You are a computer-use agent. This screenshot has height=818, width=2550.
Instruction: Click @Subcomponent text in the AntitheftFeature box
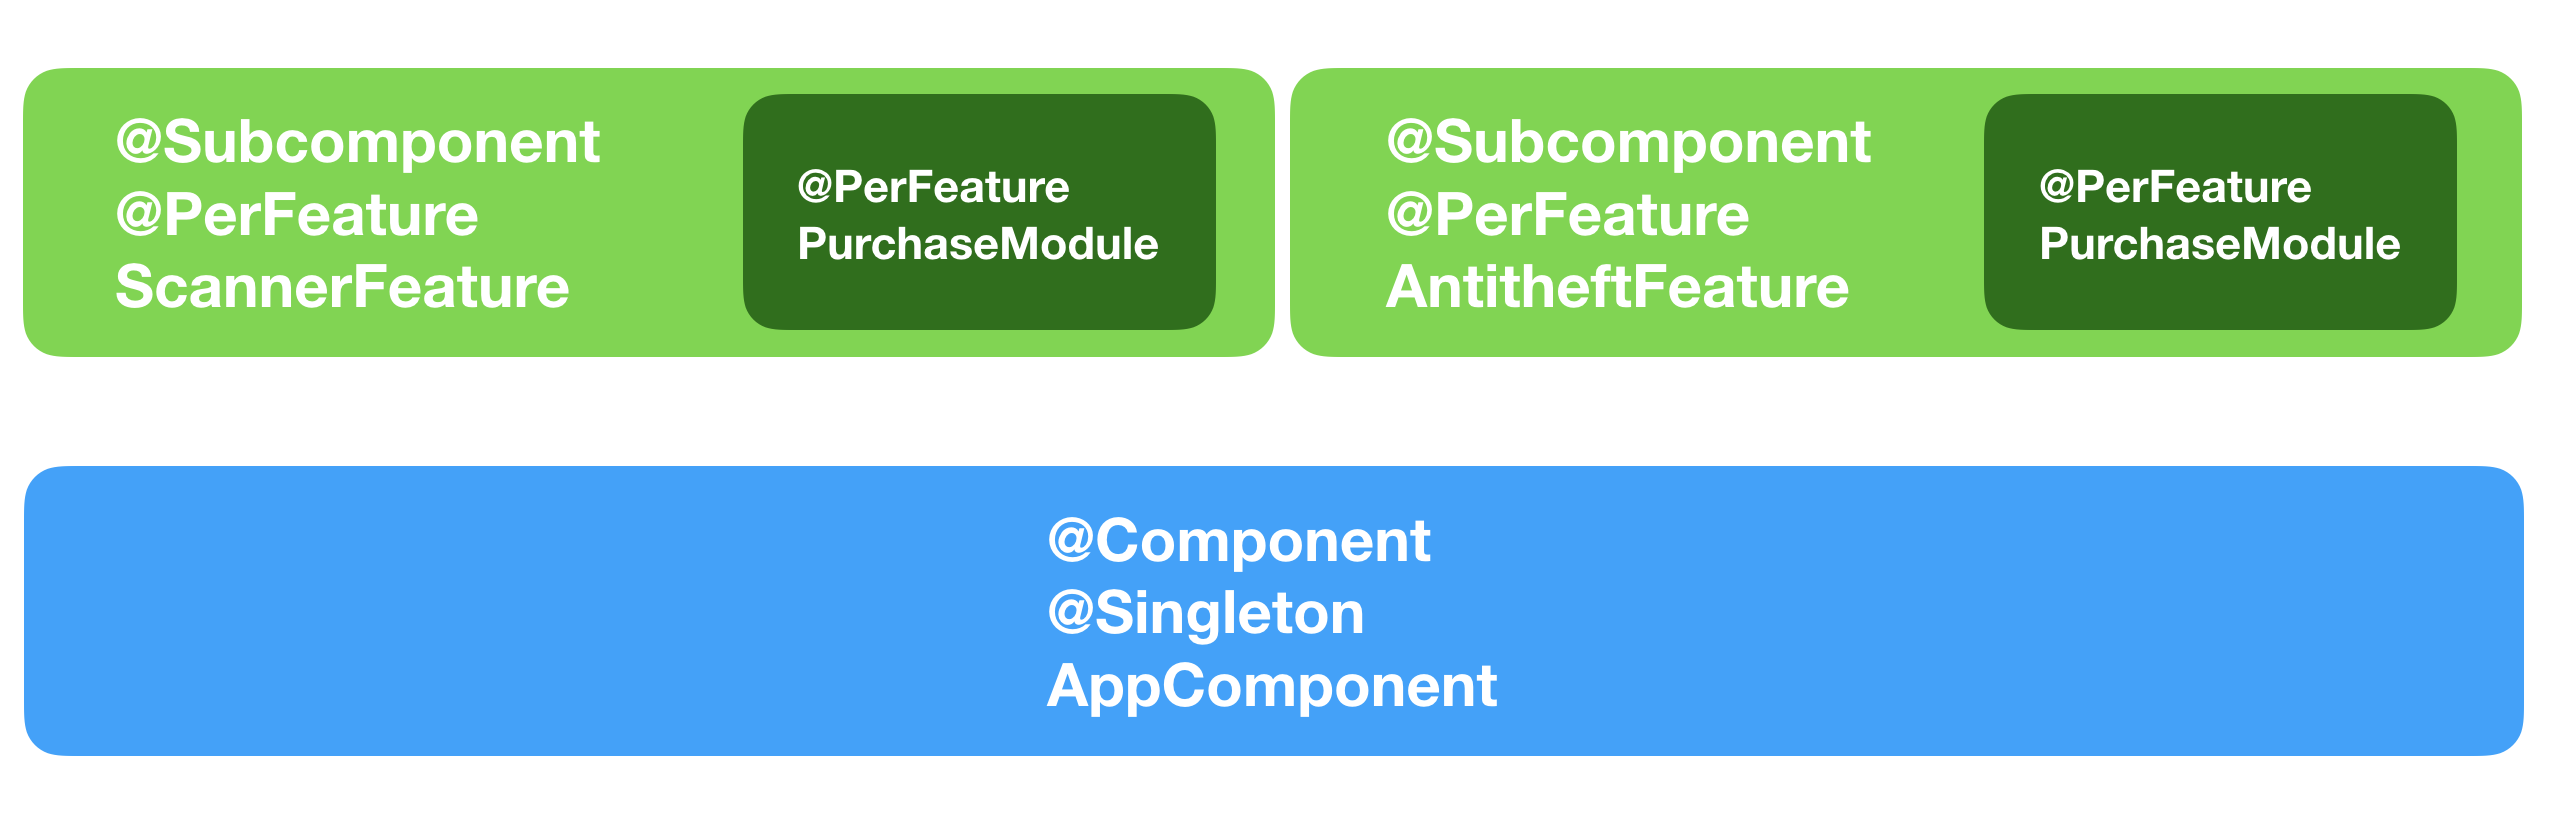tap(1628, 141)
